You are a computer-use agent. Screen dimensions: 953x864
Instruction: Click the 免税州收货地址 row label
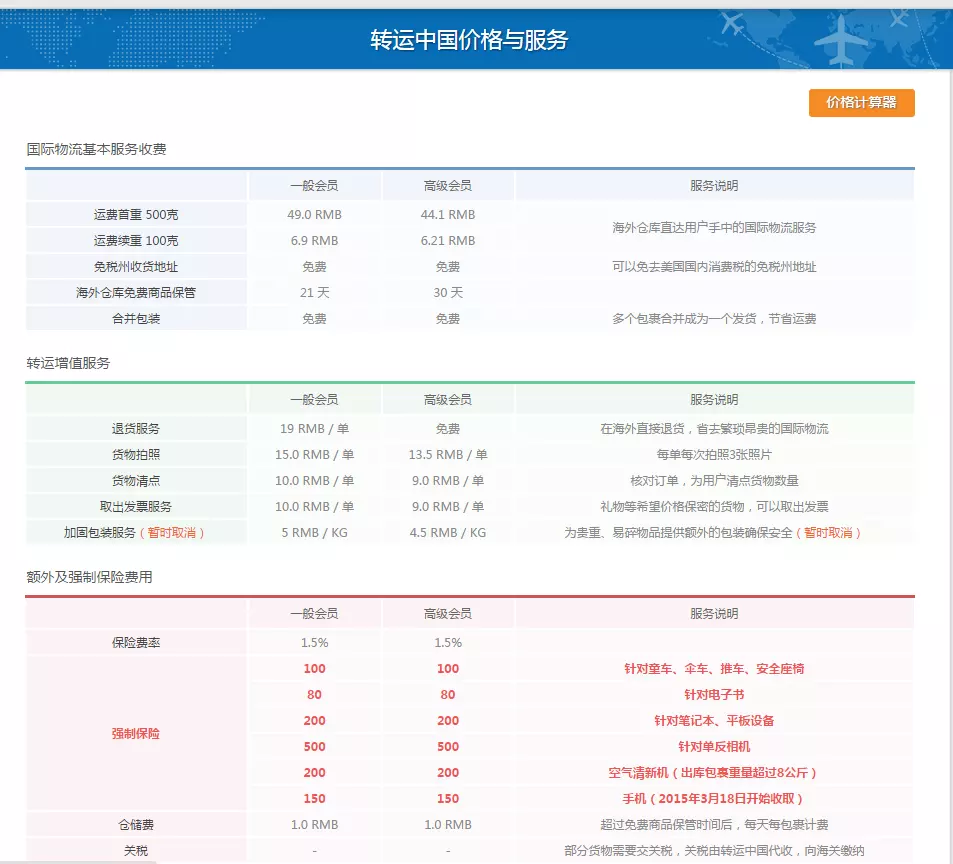pos(136,267)
